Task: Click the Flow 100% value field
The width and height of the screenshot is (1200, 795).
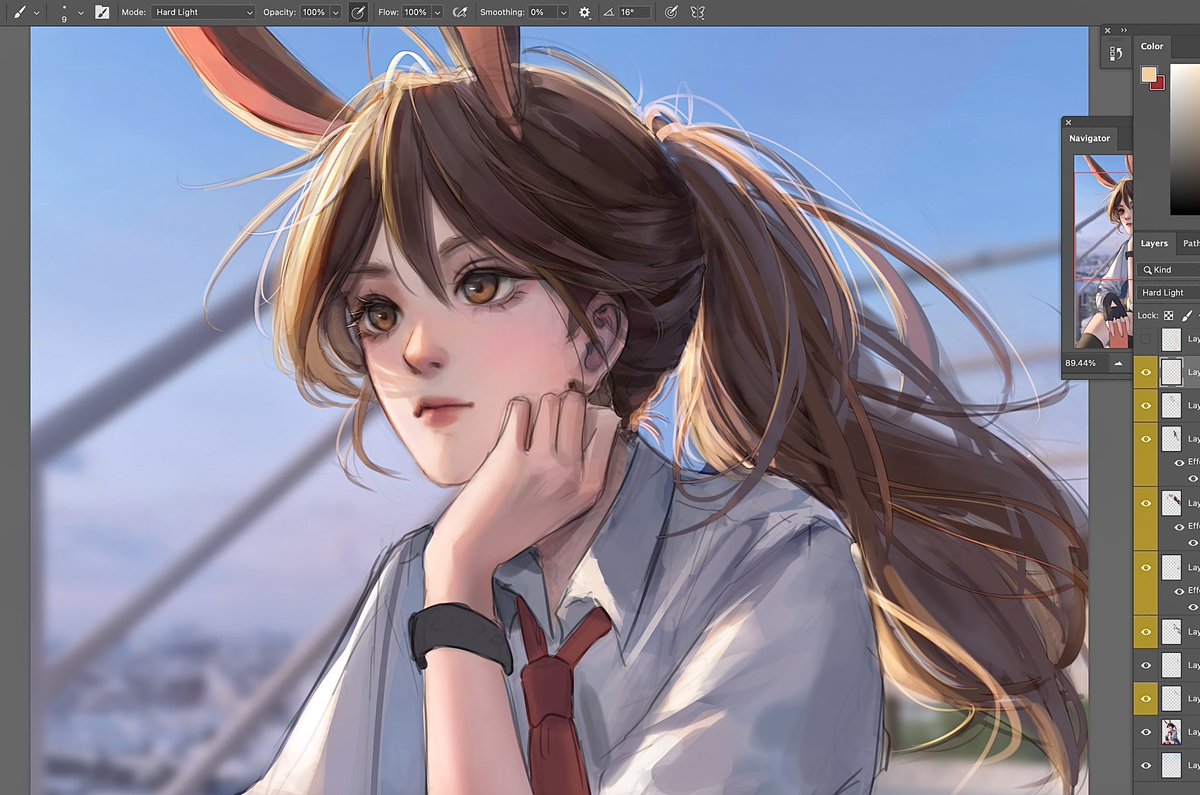Action: pyautogui.click(x=415, y=13)
